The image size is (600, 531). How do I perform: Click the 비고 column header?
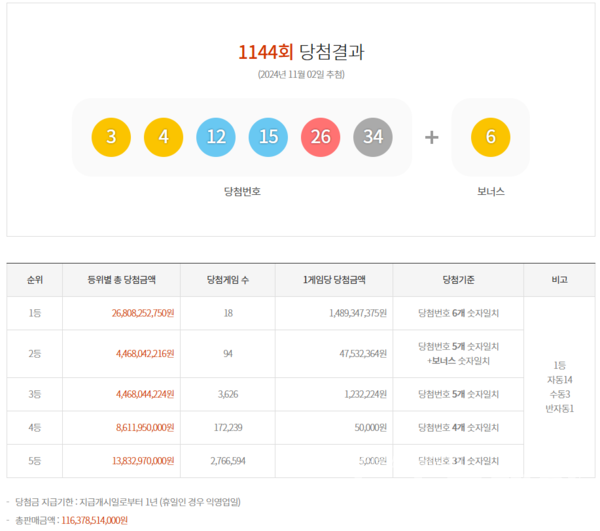[559, 280]
